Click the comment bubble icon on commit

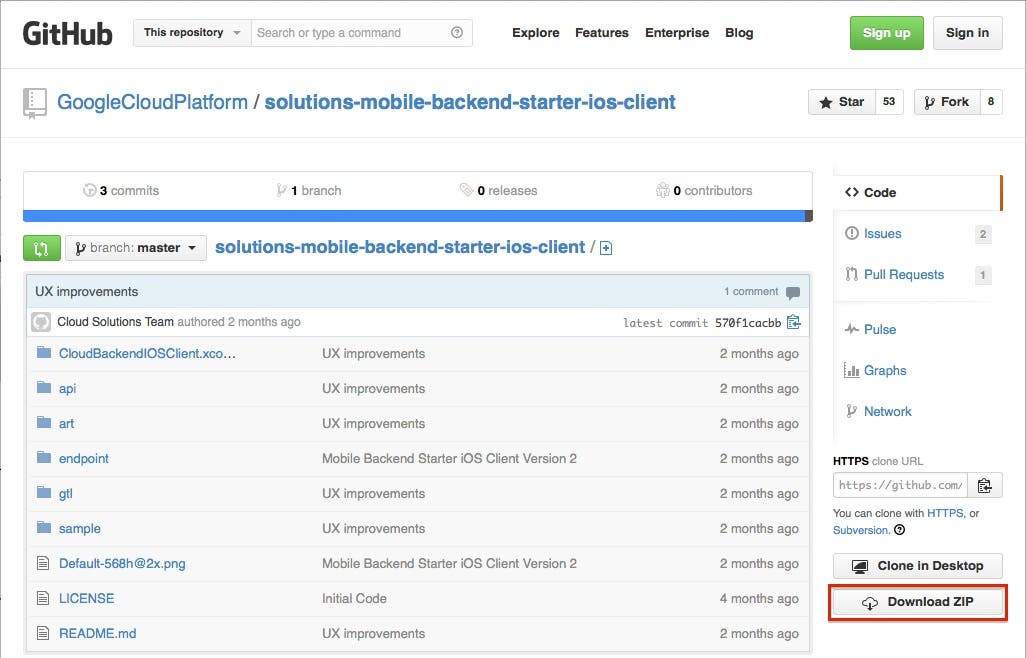pyautogui.click(x=793, y=293)
